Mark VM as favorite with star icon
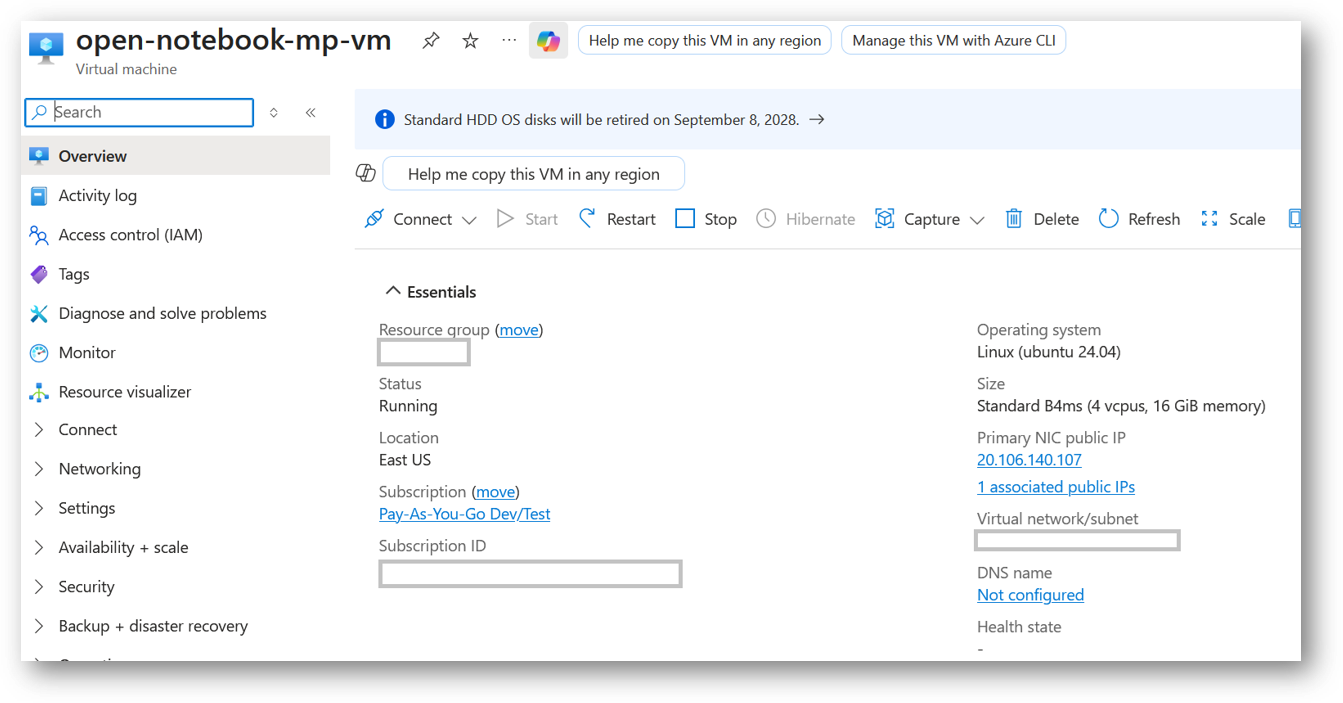This screenshot has height=703, width=1343. (x=470, y=40)
